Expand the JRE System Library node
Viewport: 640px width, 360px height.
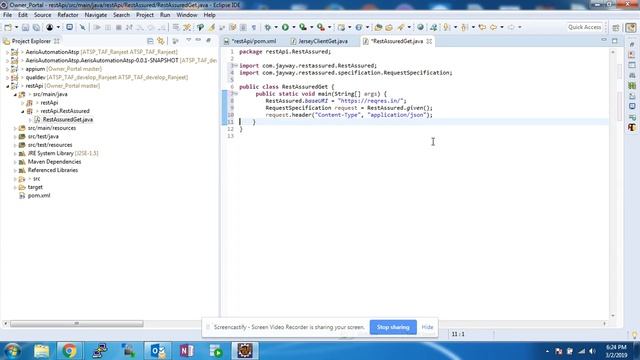click(15, 153)
